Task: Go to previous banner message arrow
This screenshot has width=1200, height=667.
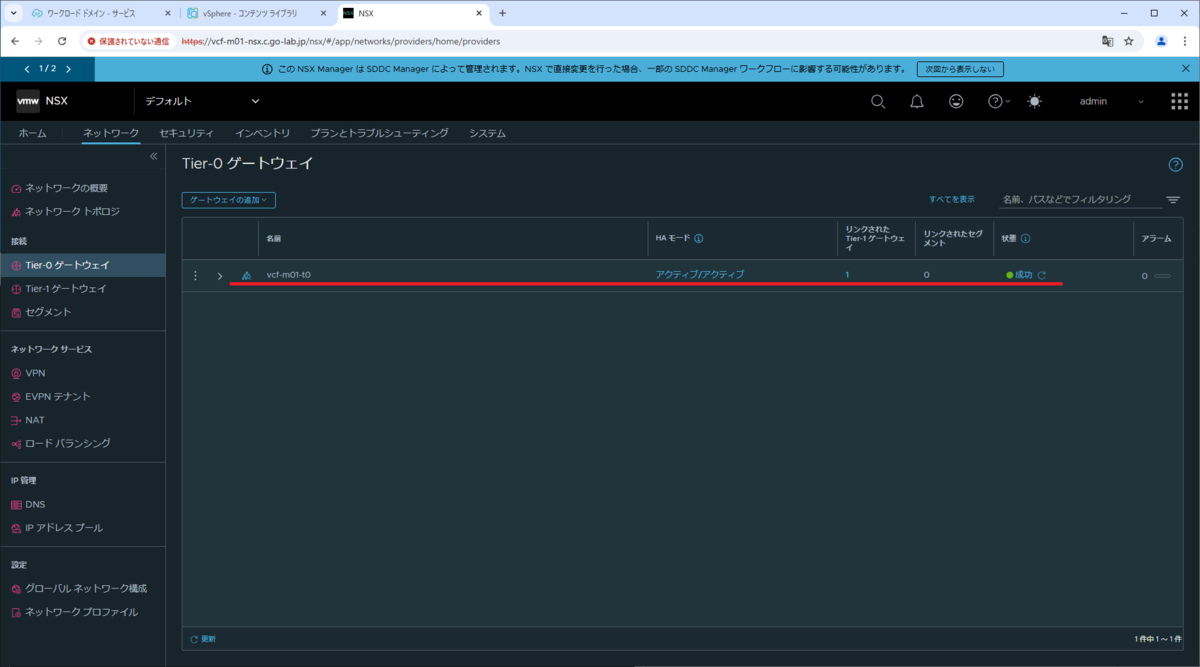Action: pos(27,69)
